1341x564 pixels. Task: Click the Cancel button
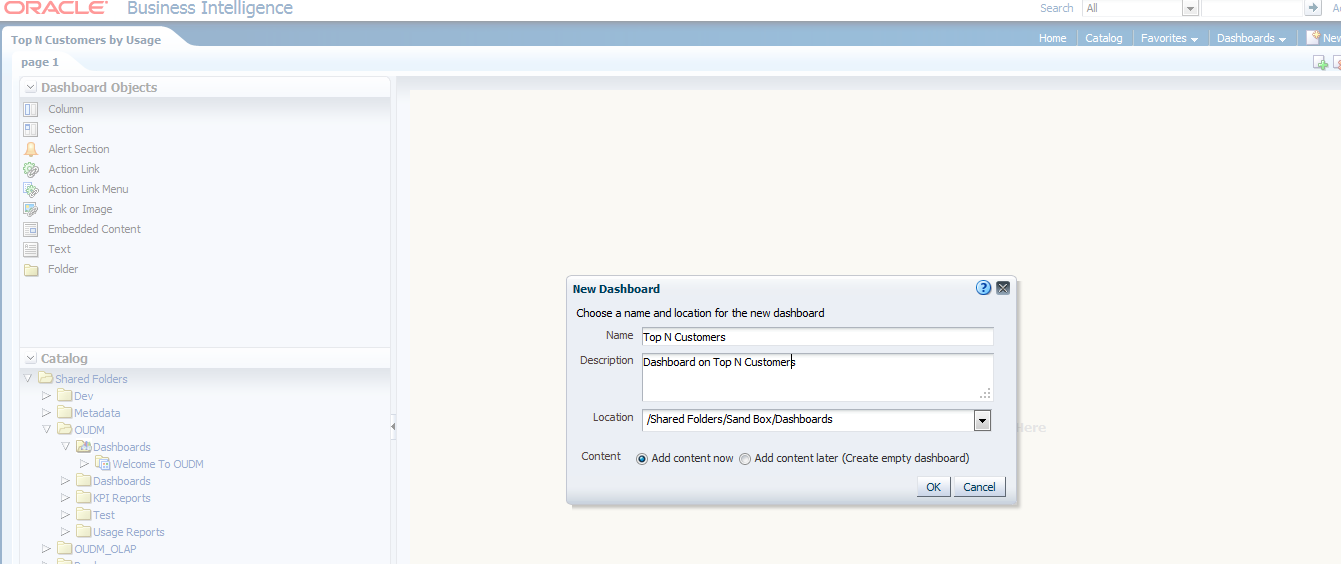pyautogui.click(x=979, y=487)
